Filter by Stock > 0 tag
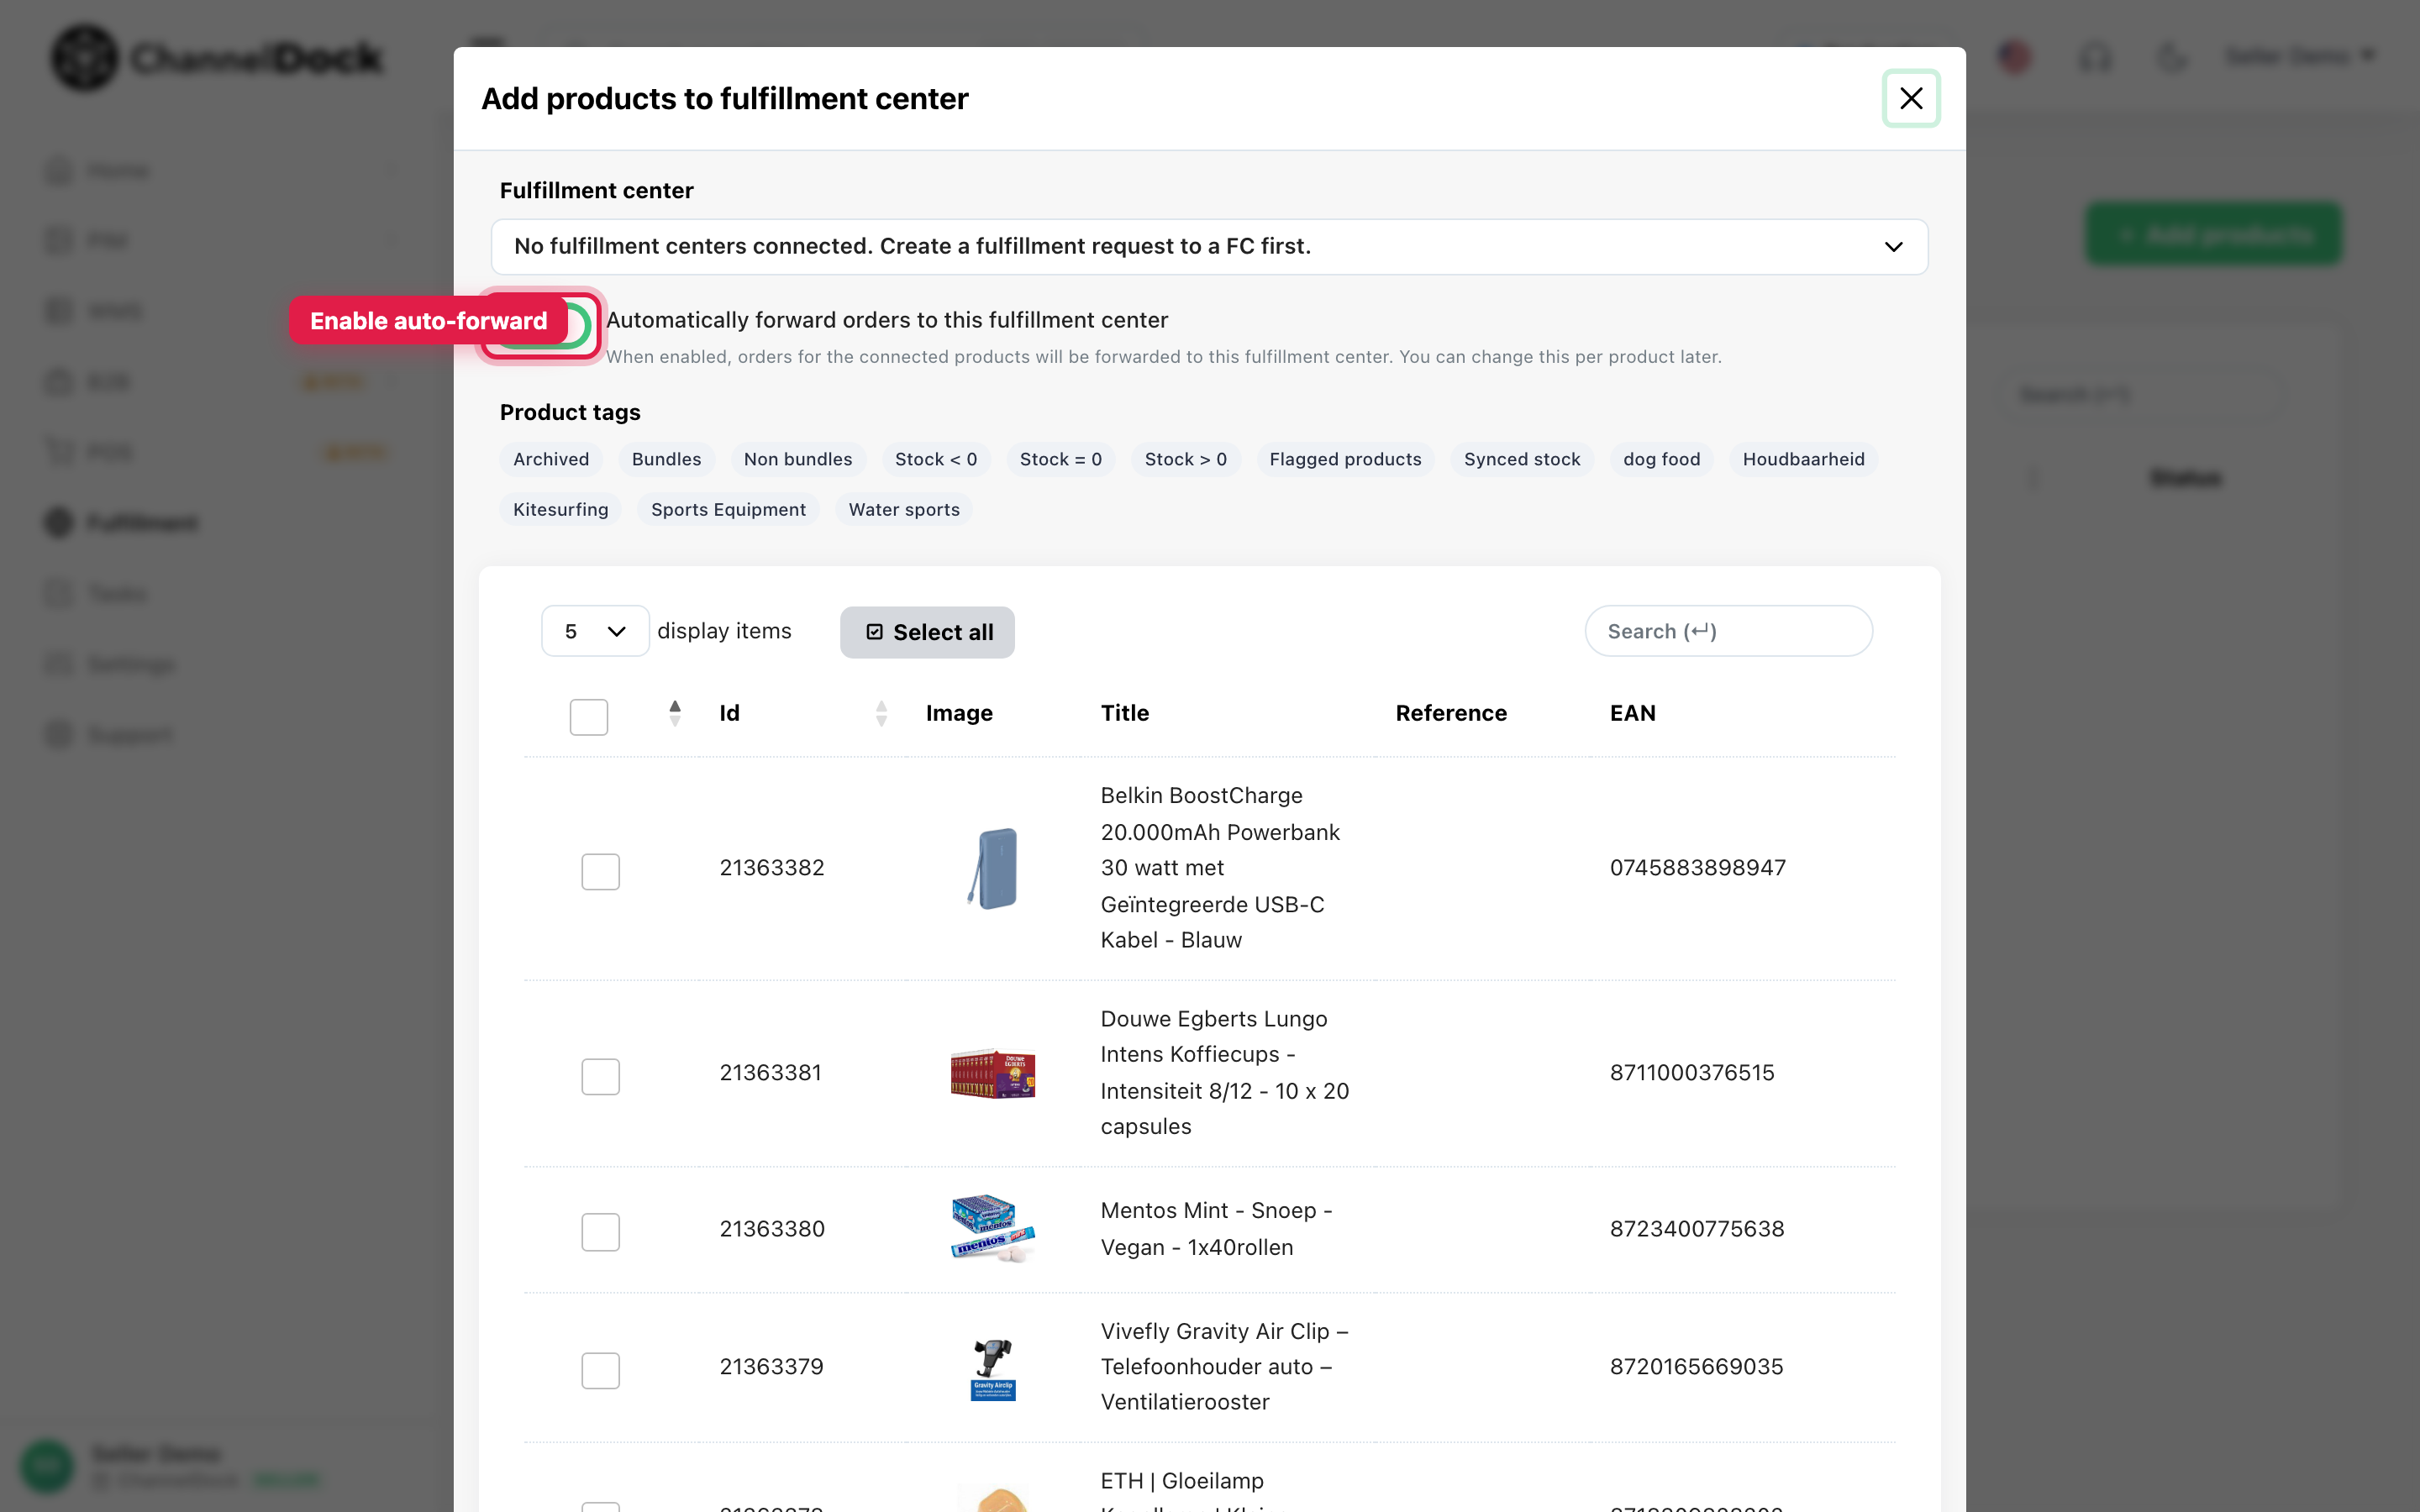Screen dimensions: 2420x1512 tap(1185, 459)
